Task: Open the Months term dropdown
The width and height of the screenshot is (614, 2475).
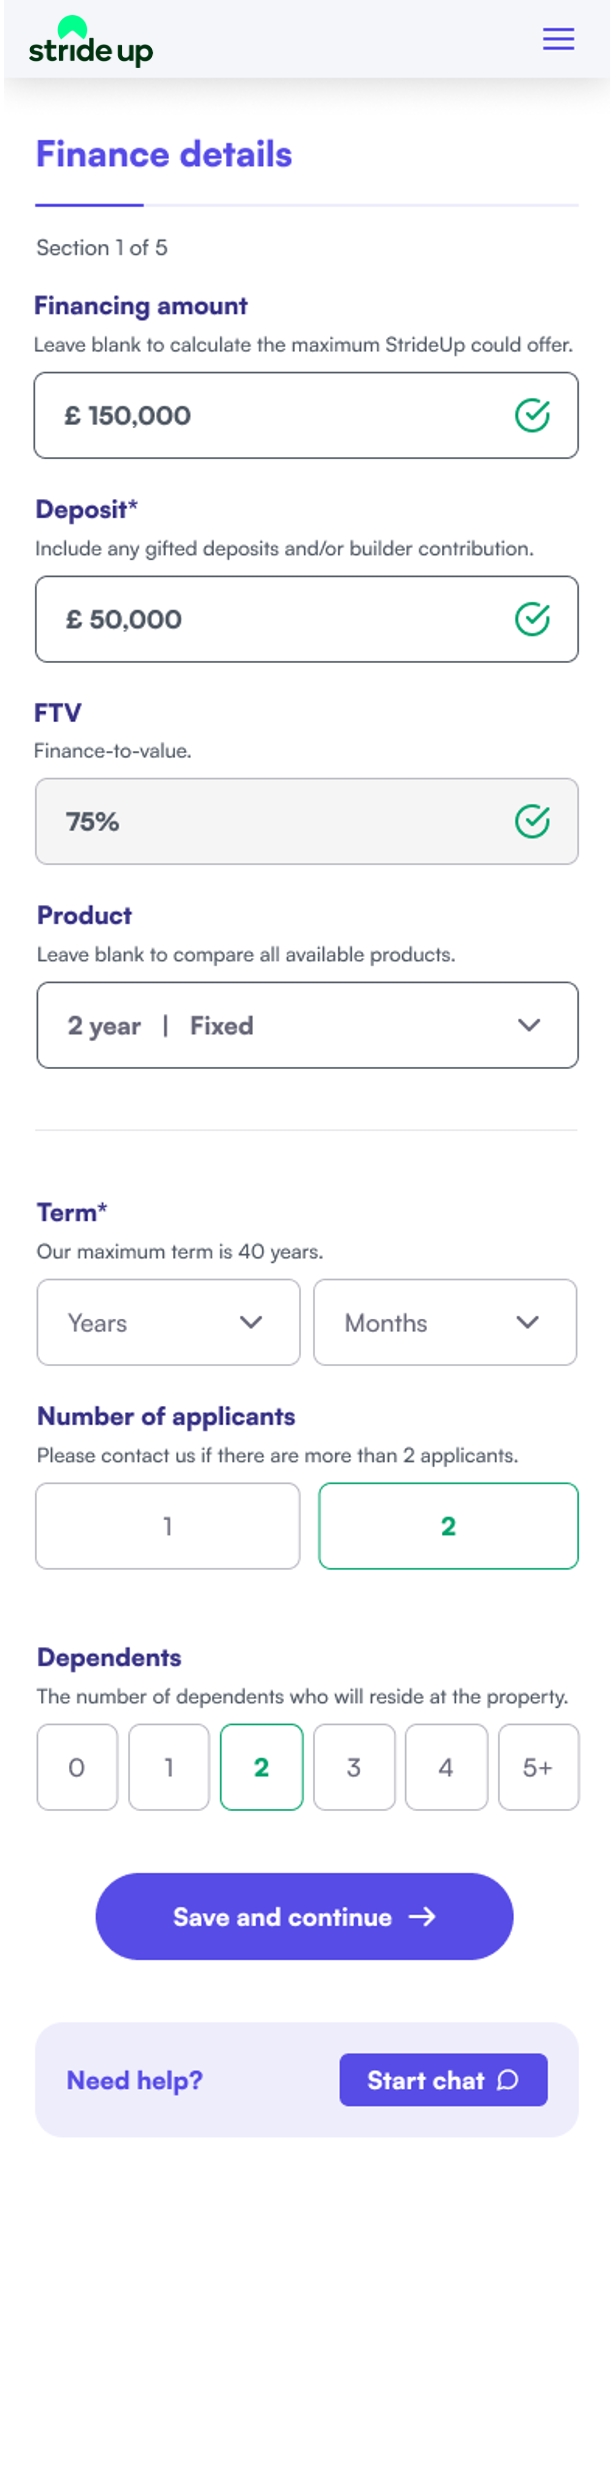Action: [445, 1322]
